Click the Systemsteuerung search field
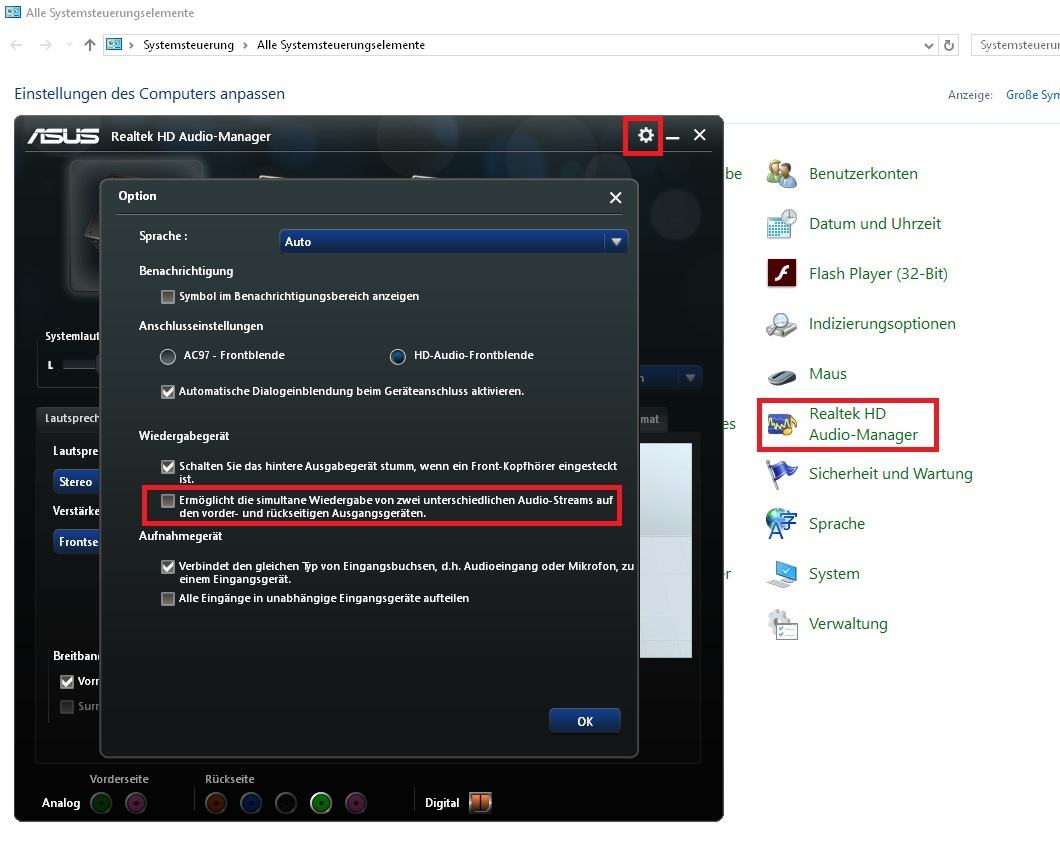The image size is (1060, 841). tap(1015, 45)
